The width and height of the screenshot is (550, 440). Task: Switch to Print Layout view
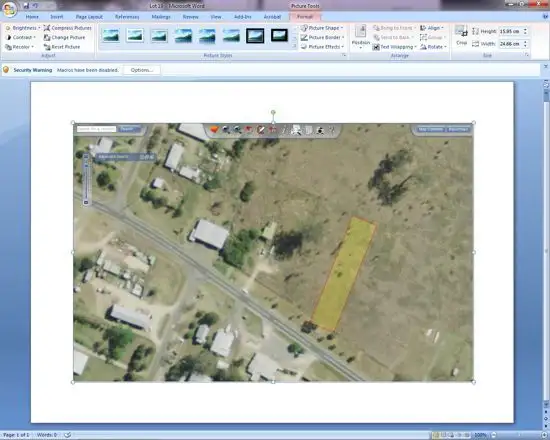436,435
